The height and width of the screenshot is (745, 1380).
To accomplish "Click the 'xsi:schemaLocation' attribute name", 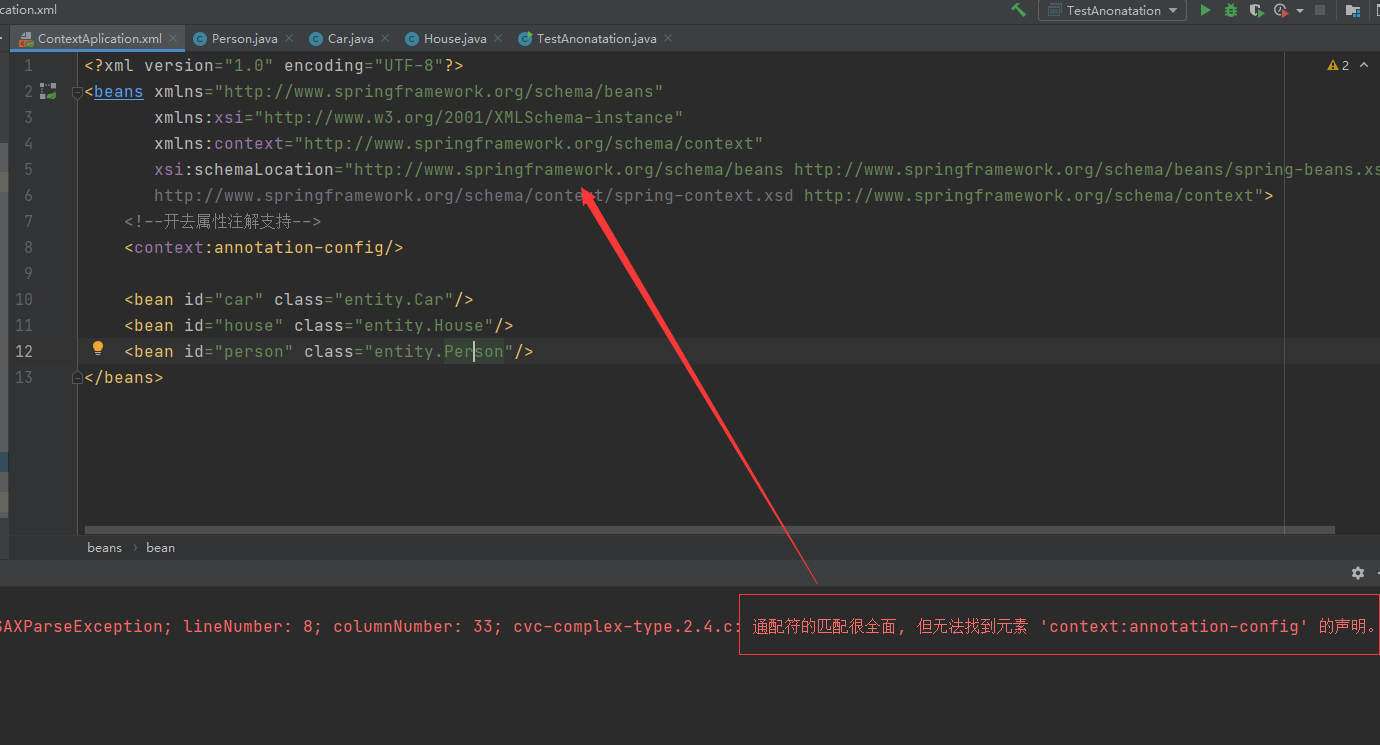I will coord(244,170).
